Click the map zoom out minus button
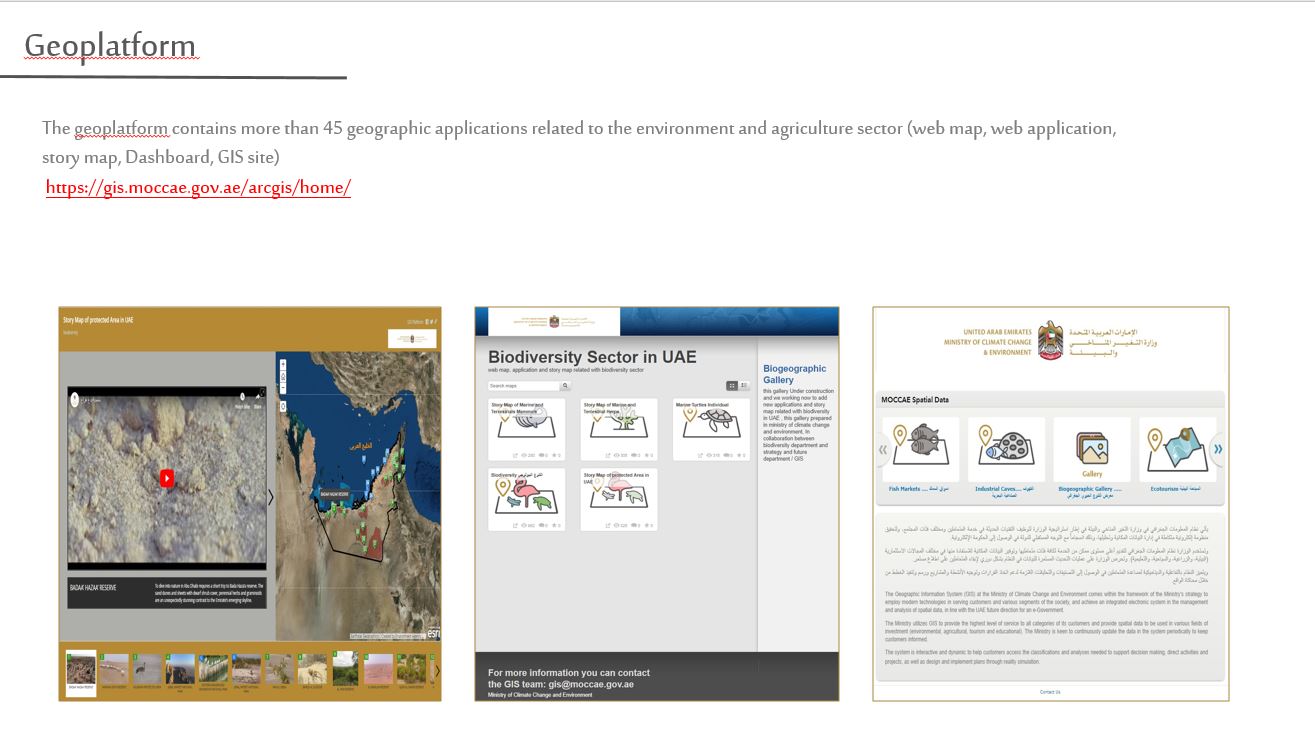1315x745 pixels. click(283, 388)
